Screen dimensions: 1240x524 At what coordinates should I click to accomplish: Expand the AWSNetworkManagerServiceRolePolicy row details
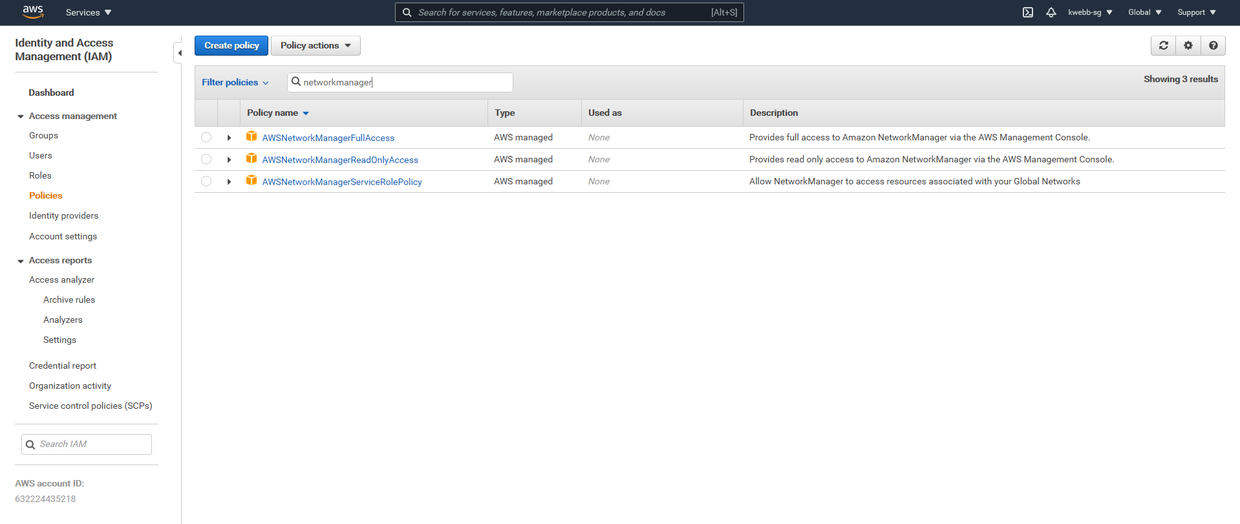229,181
